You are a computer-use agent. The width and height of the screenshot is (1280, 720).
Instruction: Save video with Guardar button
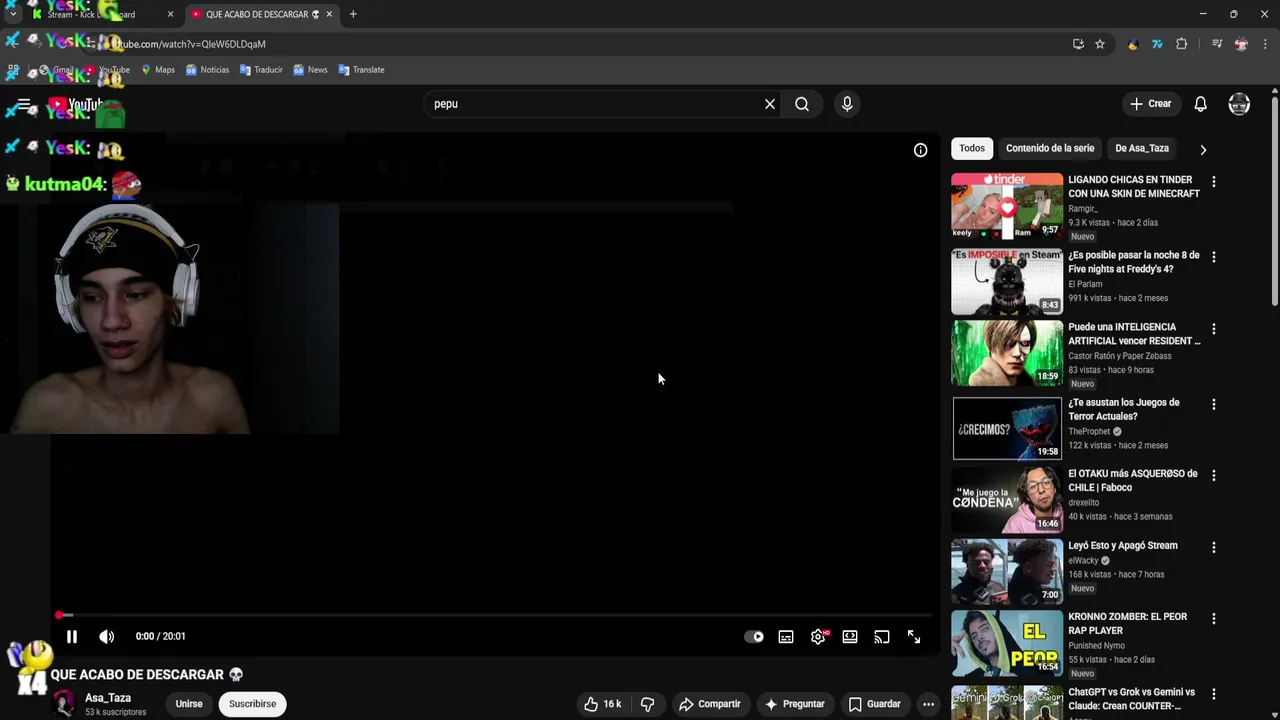point(875,704)
